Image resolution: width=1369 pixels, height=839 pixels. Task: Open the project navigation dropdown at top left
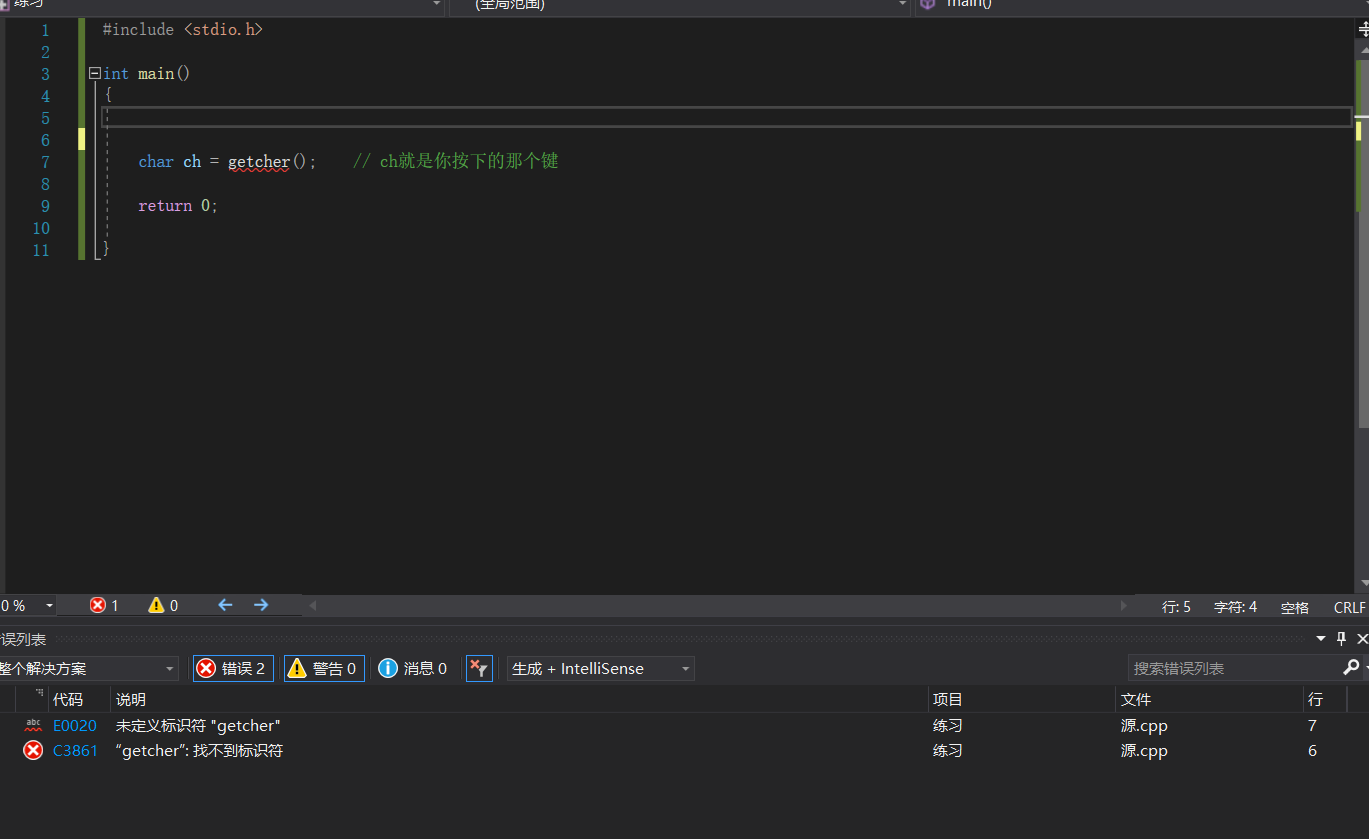[x=222, y=5]
